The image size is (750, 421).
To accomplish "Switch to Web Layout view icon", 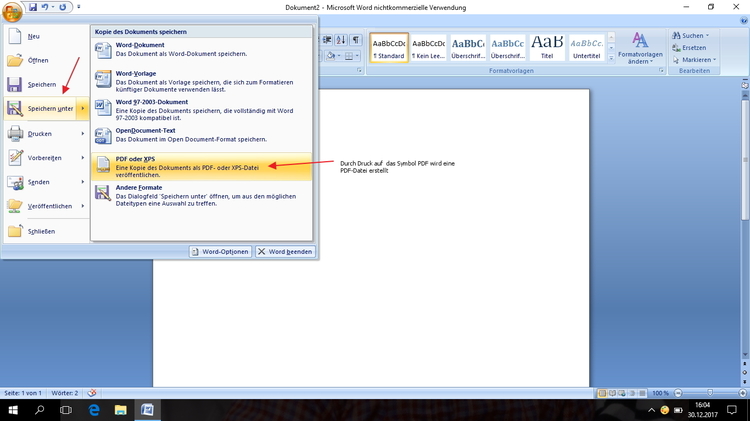I will pyautogui.click(x=622, y=393).
